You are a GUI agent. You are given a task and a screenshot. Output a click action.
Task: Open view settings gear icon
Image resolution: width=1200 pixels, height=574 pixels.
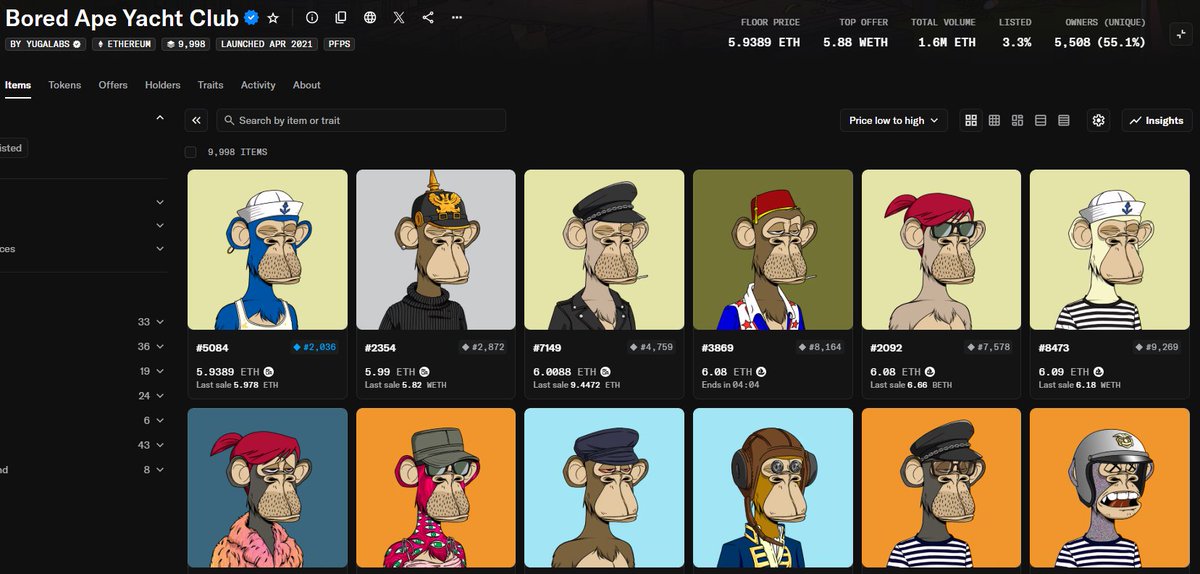point(1099,120)
